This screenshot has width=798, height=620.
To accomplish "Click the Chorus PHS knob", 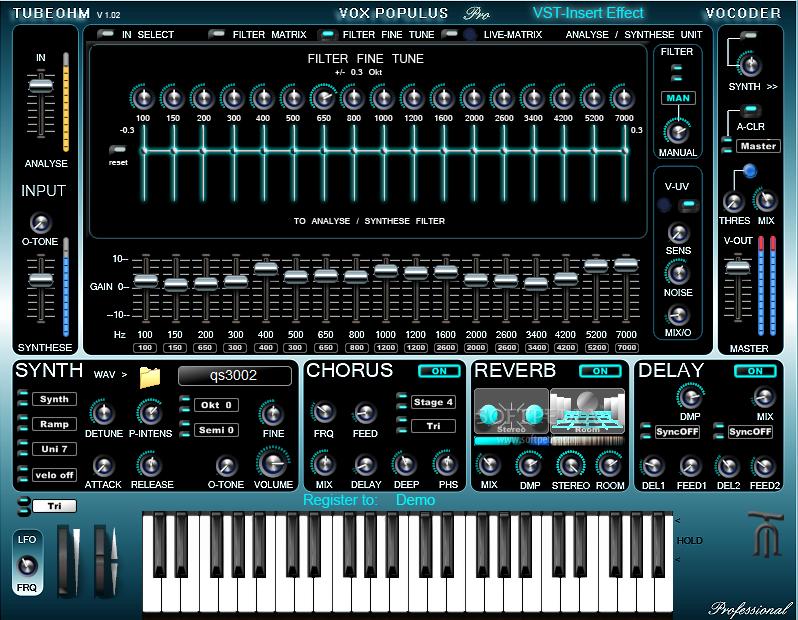I will tap(447, 464).
